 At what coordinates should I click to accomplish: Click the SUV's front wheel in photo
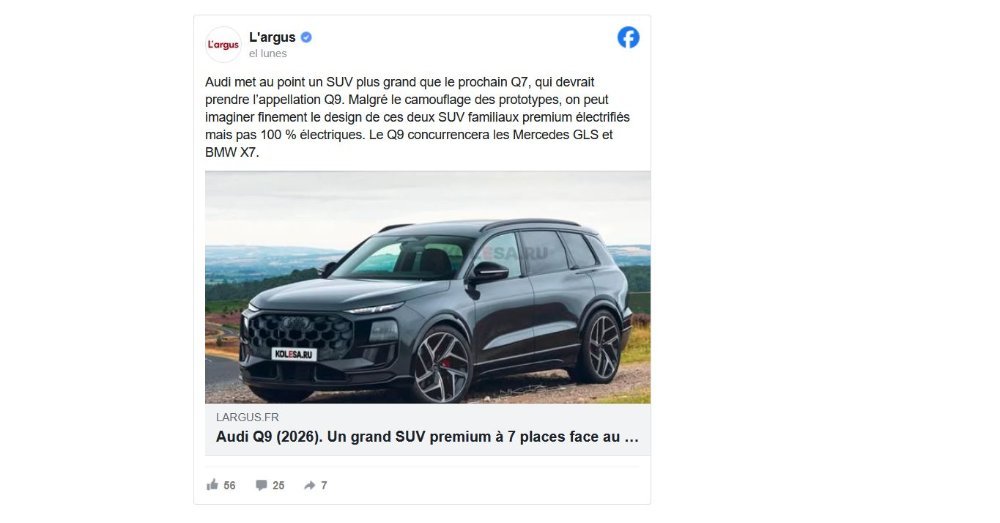(442, 365)
